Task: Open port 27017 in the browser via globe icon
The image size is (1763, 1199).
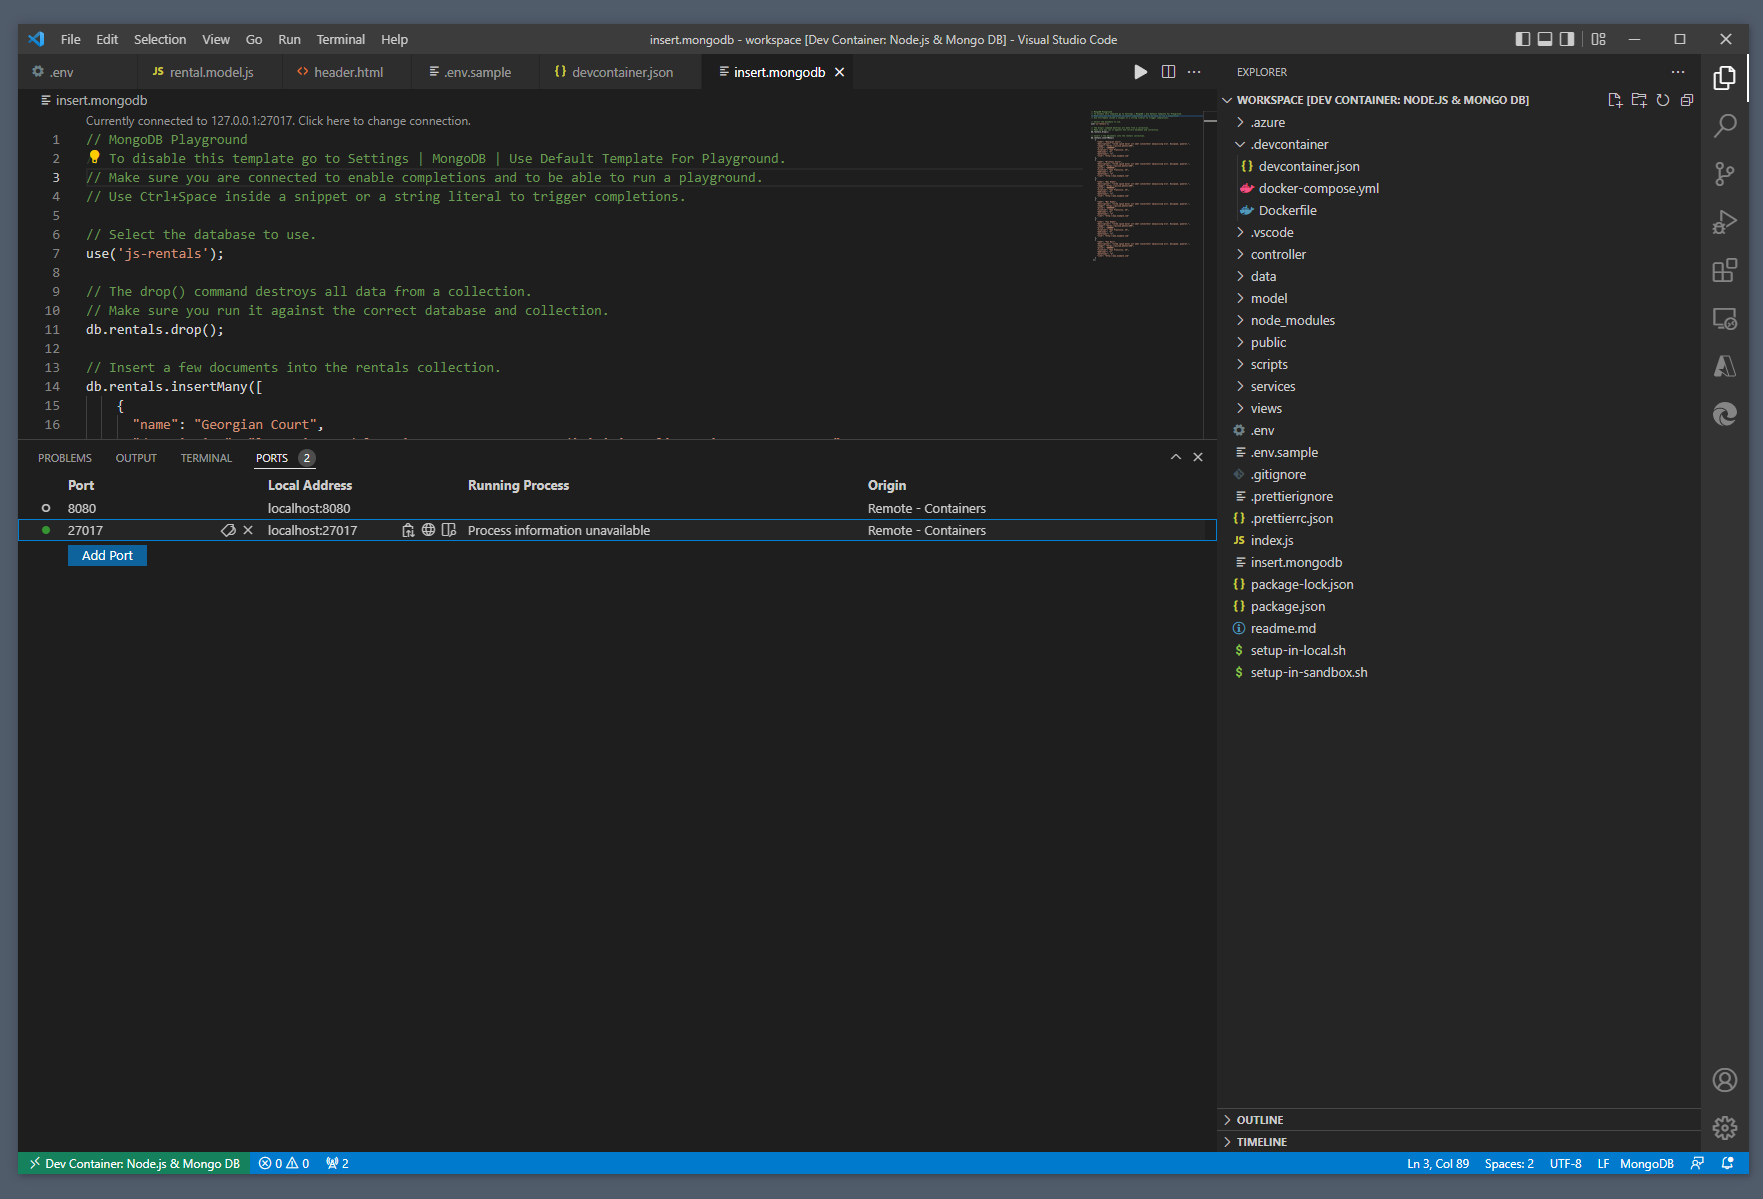Action: click(x=428, y=530)
